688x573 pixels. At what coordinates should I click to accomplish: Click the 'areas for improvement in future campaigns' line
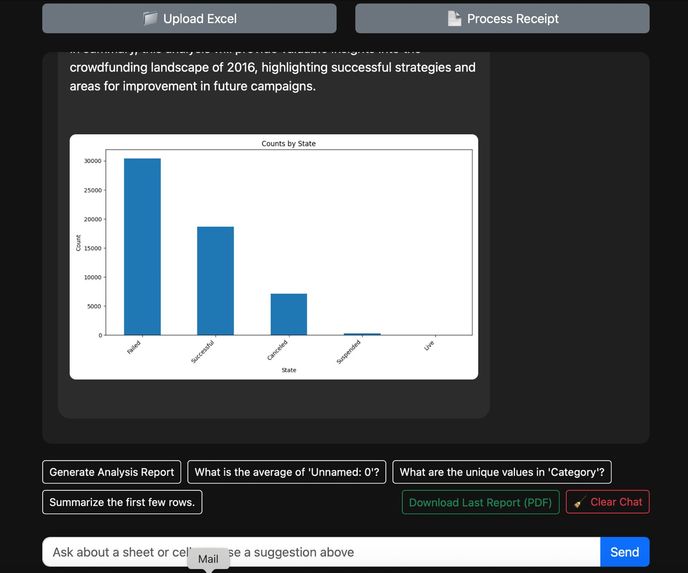192,86
